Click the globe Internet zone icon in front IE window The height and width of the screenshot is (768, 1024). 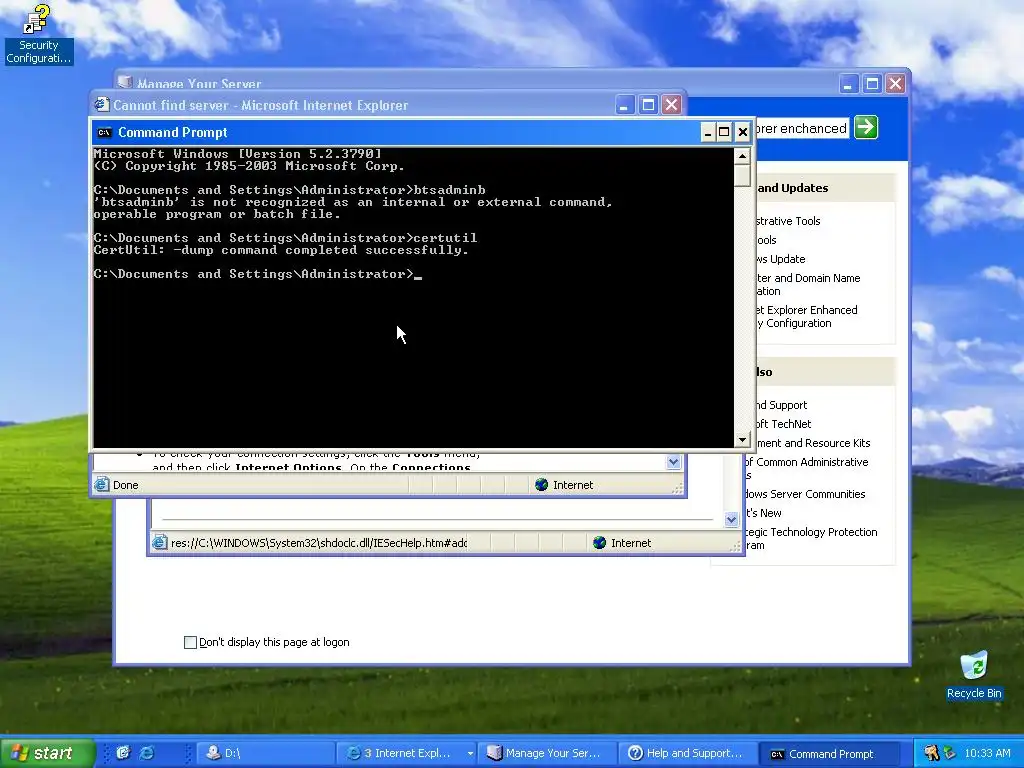[x=541, y=485]
